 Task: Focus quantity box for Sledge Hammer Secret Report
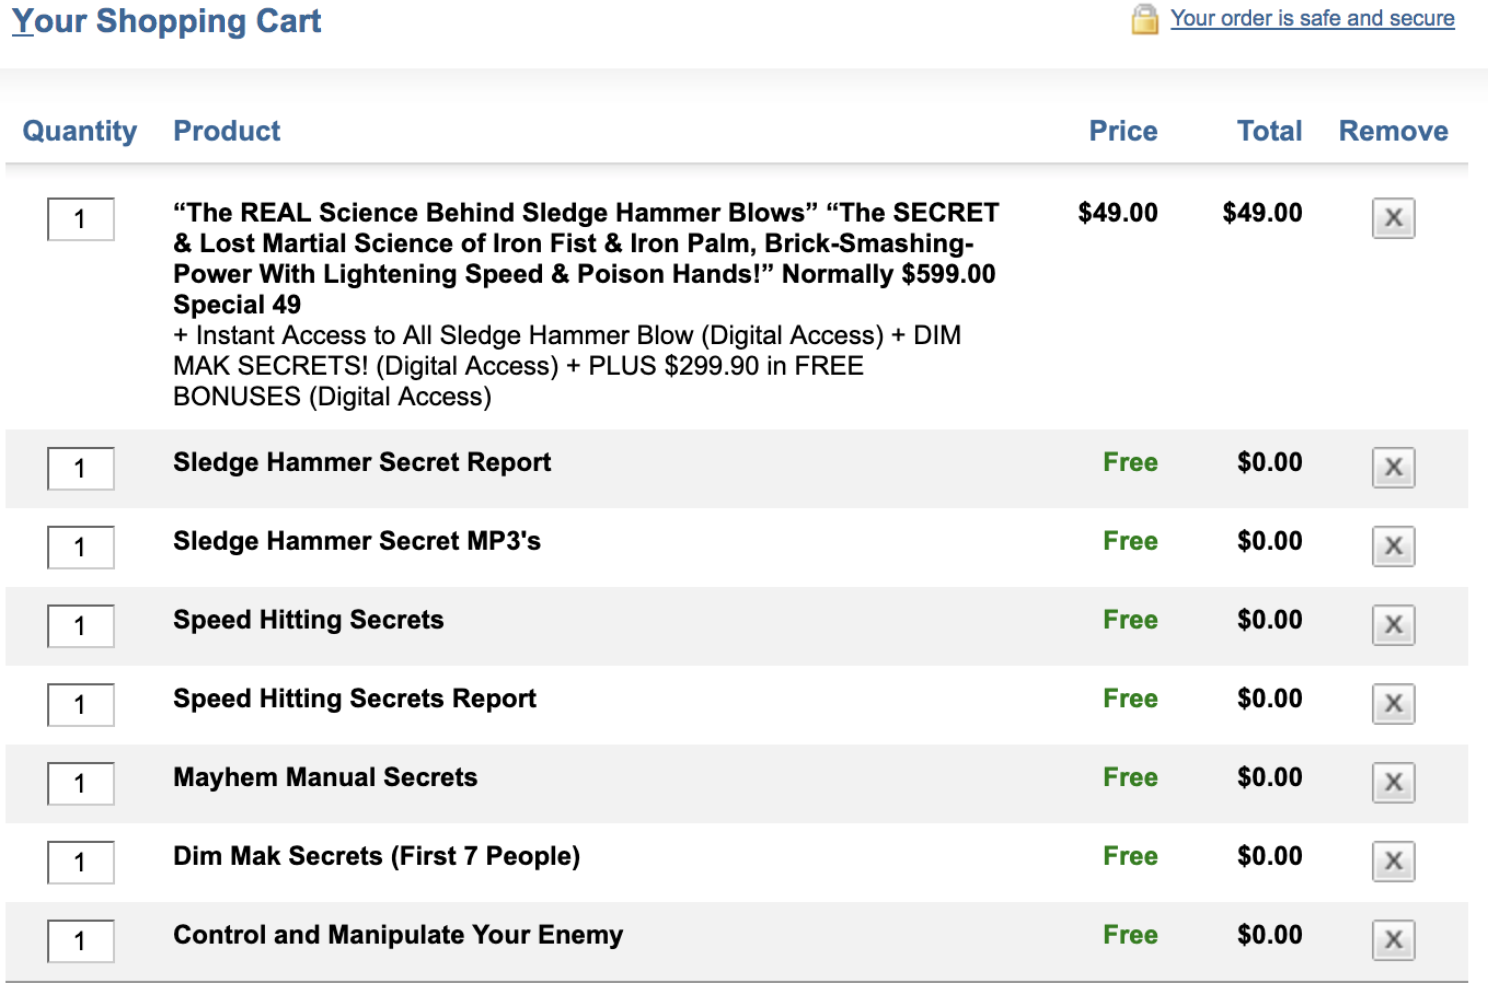[x=81, y=468]
